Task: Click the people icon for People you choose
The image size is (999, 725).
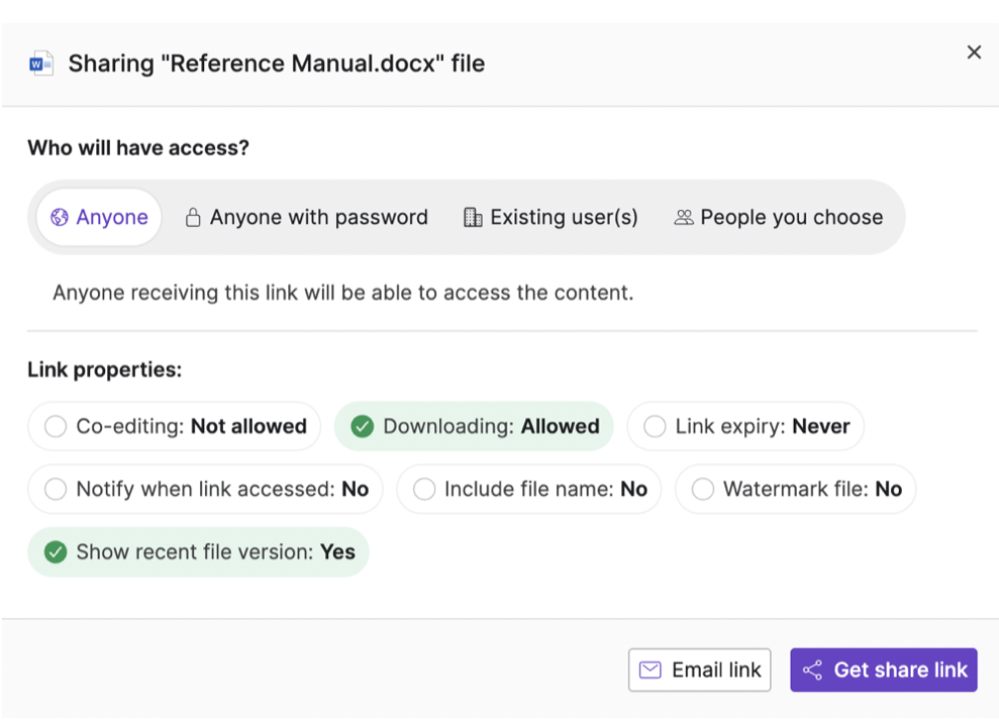Action: [684, 218]
